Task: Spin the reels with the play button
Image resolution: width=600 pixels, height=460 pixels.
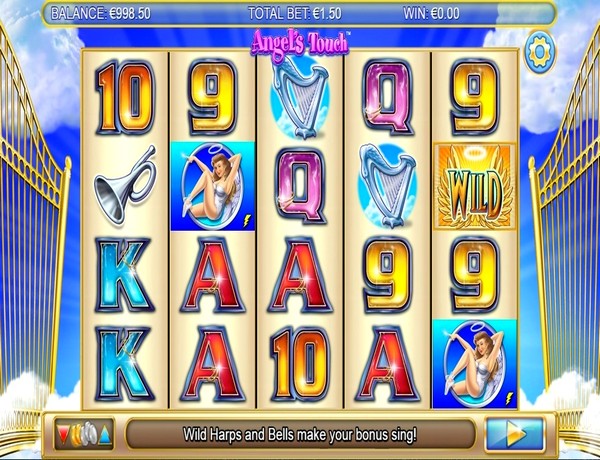Action: (x=515, y=434)
